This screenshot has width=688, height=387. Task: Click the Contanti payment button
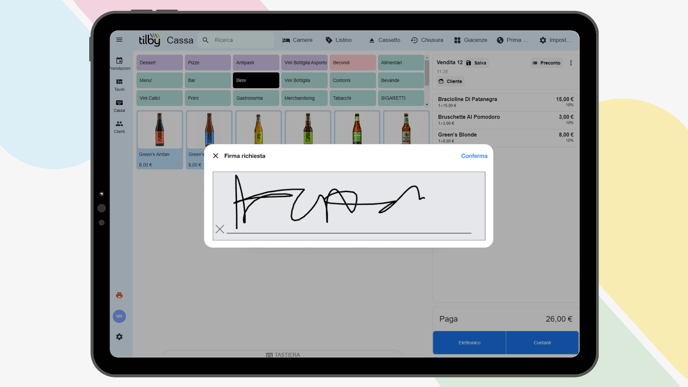pyautogui.click(x=542, y=343)
